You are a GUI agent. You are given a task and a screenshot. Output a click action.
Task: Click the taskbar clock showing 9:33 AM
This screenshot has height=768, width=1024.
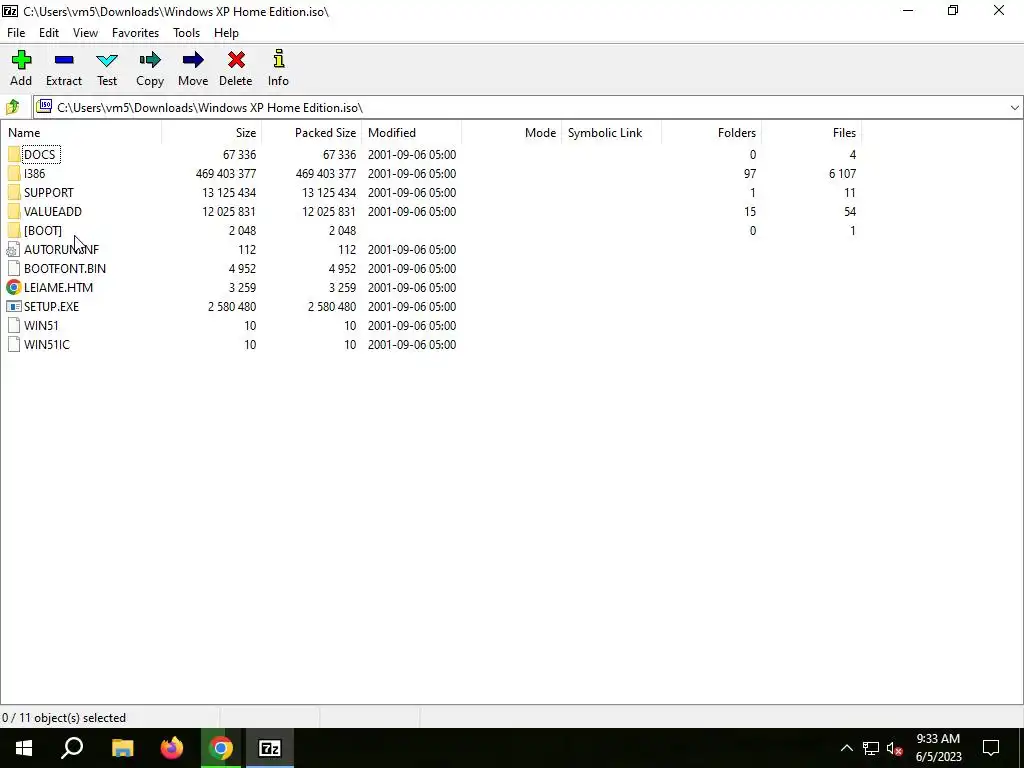938,748
